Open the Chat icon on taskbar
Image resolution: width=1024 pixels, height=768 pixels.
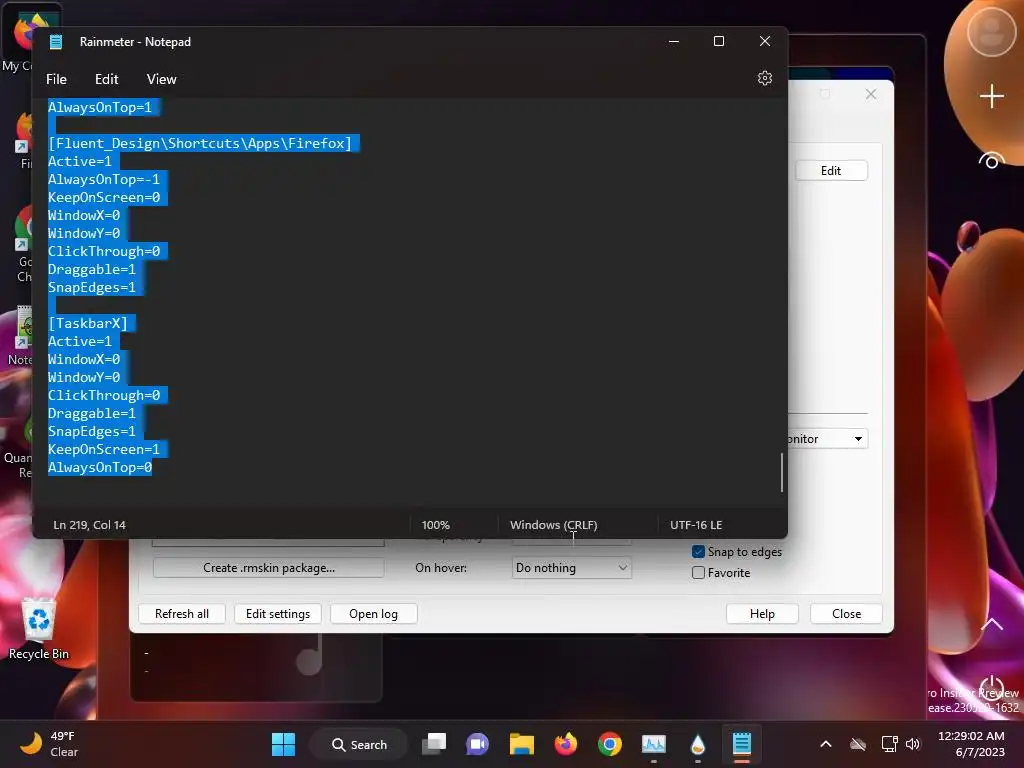coord(477,744)
